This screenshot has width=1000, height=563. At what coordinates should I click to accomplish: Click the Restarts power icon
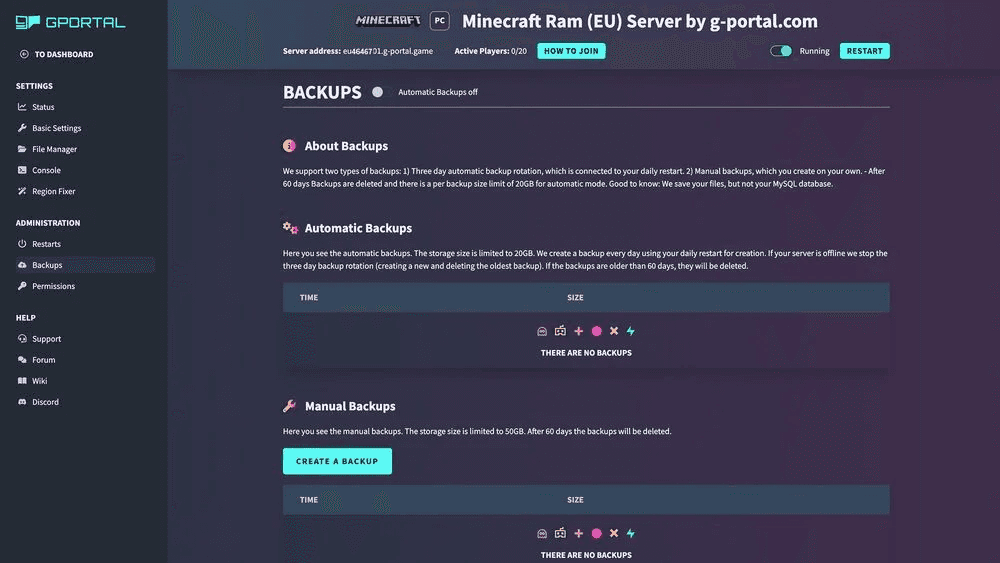coord(22,244)
